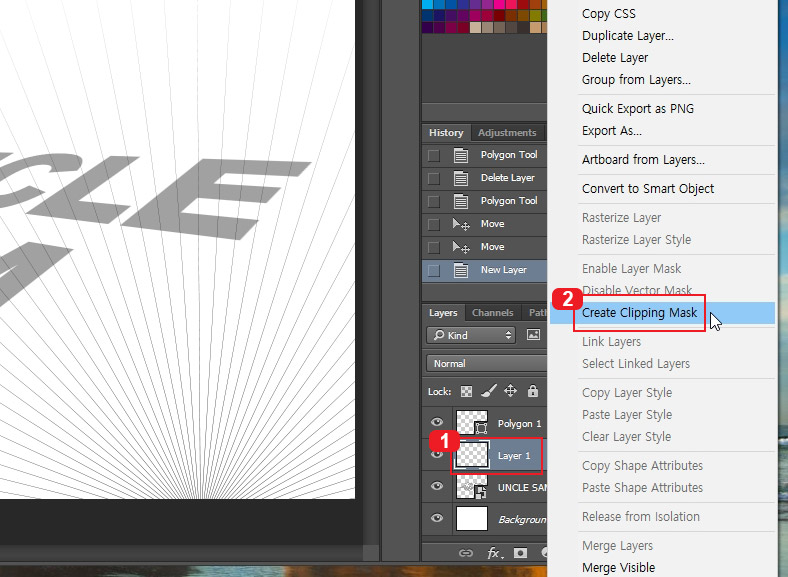The height and width of the screenshot is (577, 788).
Task: Open the Normal blend mode dropdown
Action: point(486,363)
